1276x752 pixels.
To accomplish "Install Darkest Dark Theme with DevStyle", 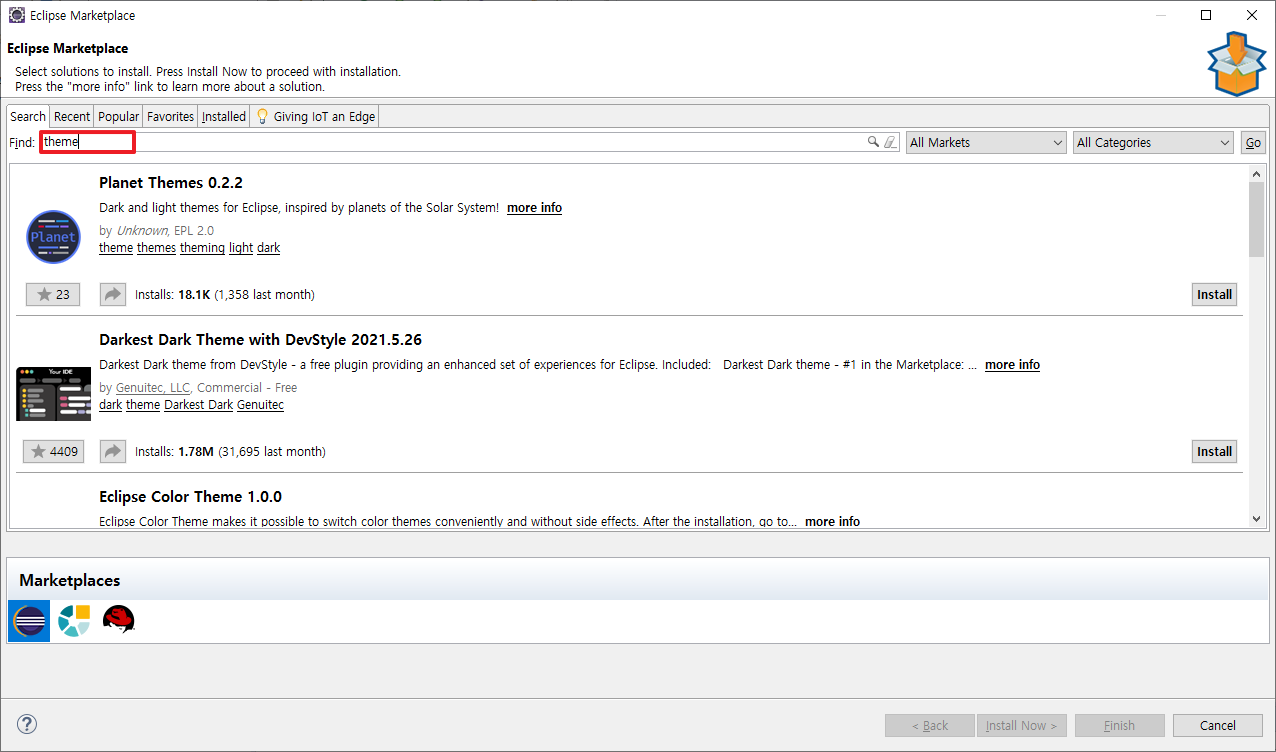I will (1214, 451).
